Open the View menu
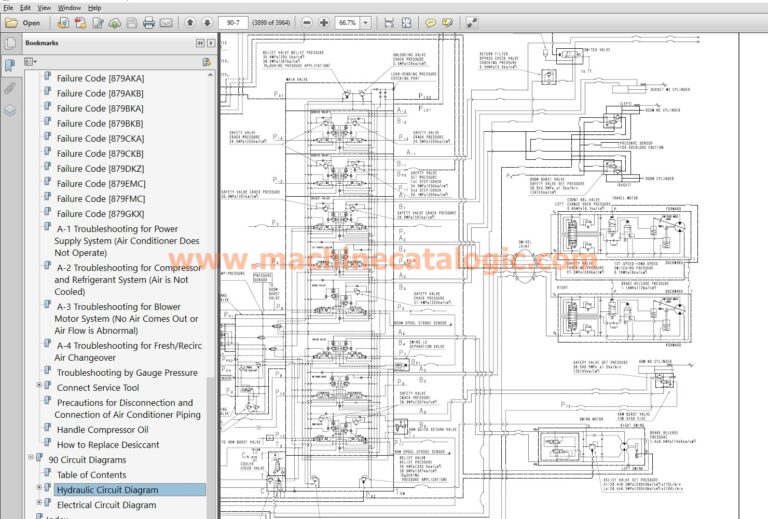Viewport: 768px width, 519px height. 44,8
